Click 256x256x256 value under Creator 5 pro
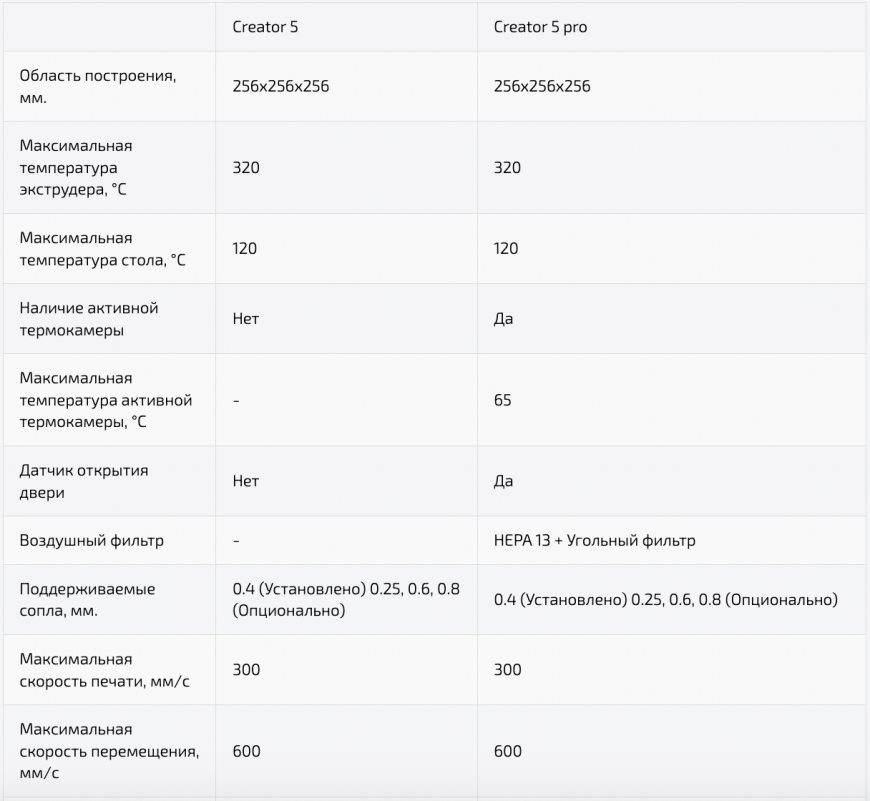Viewport: 870px width, 801px height. [542, 86]
